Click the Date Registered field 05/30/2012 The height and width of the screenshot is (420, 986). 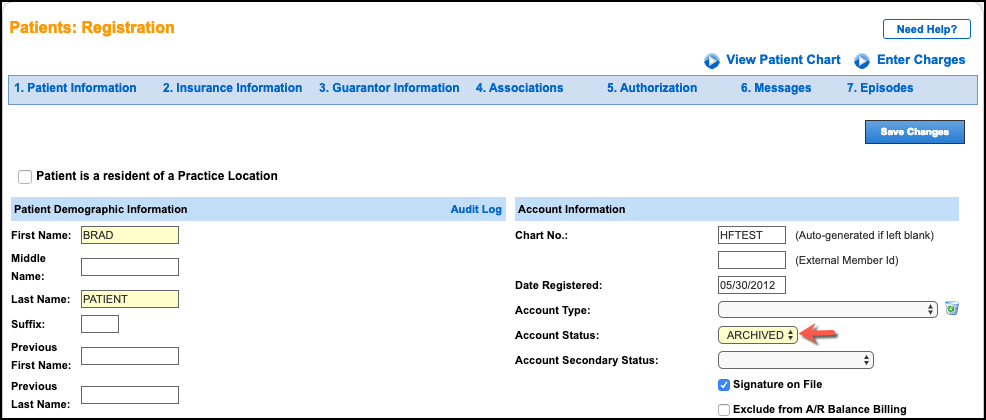point(751,285)
